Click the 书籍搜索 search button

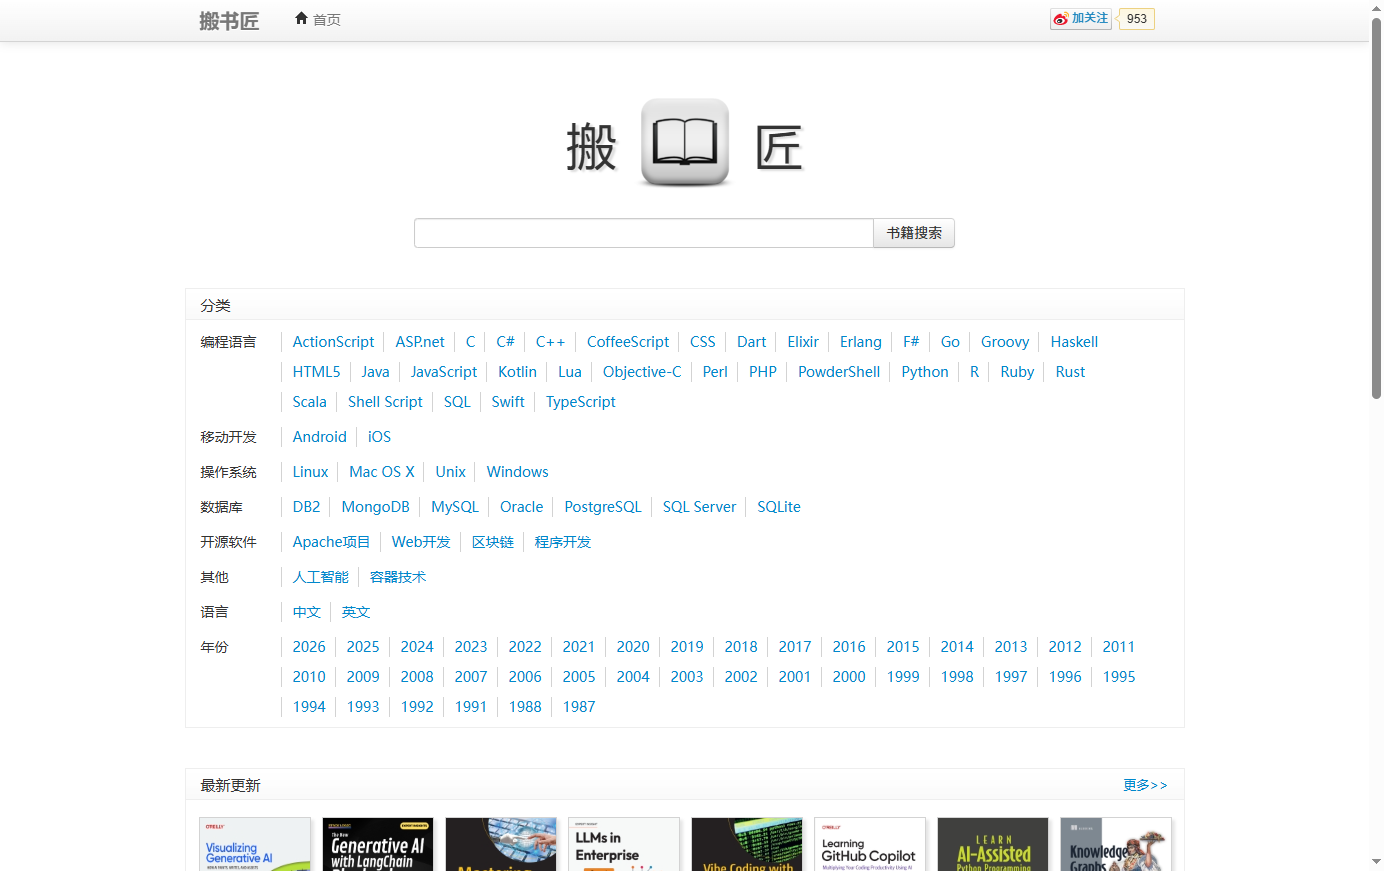coord(914,233)
